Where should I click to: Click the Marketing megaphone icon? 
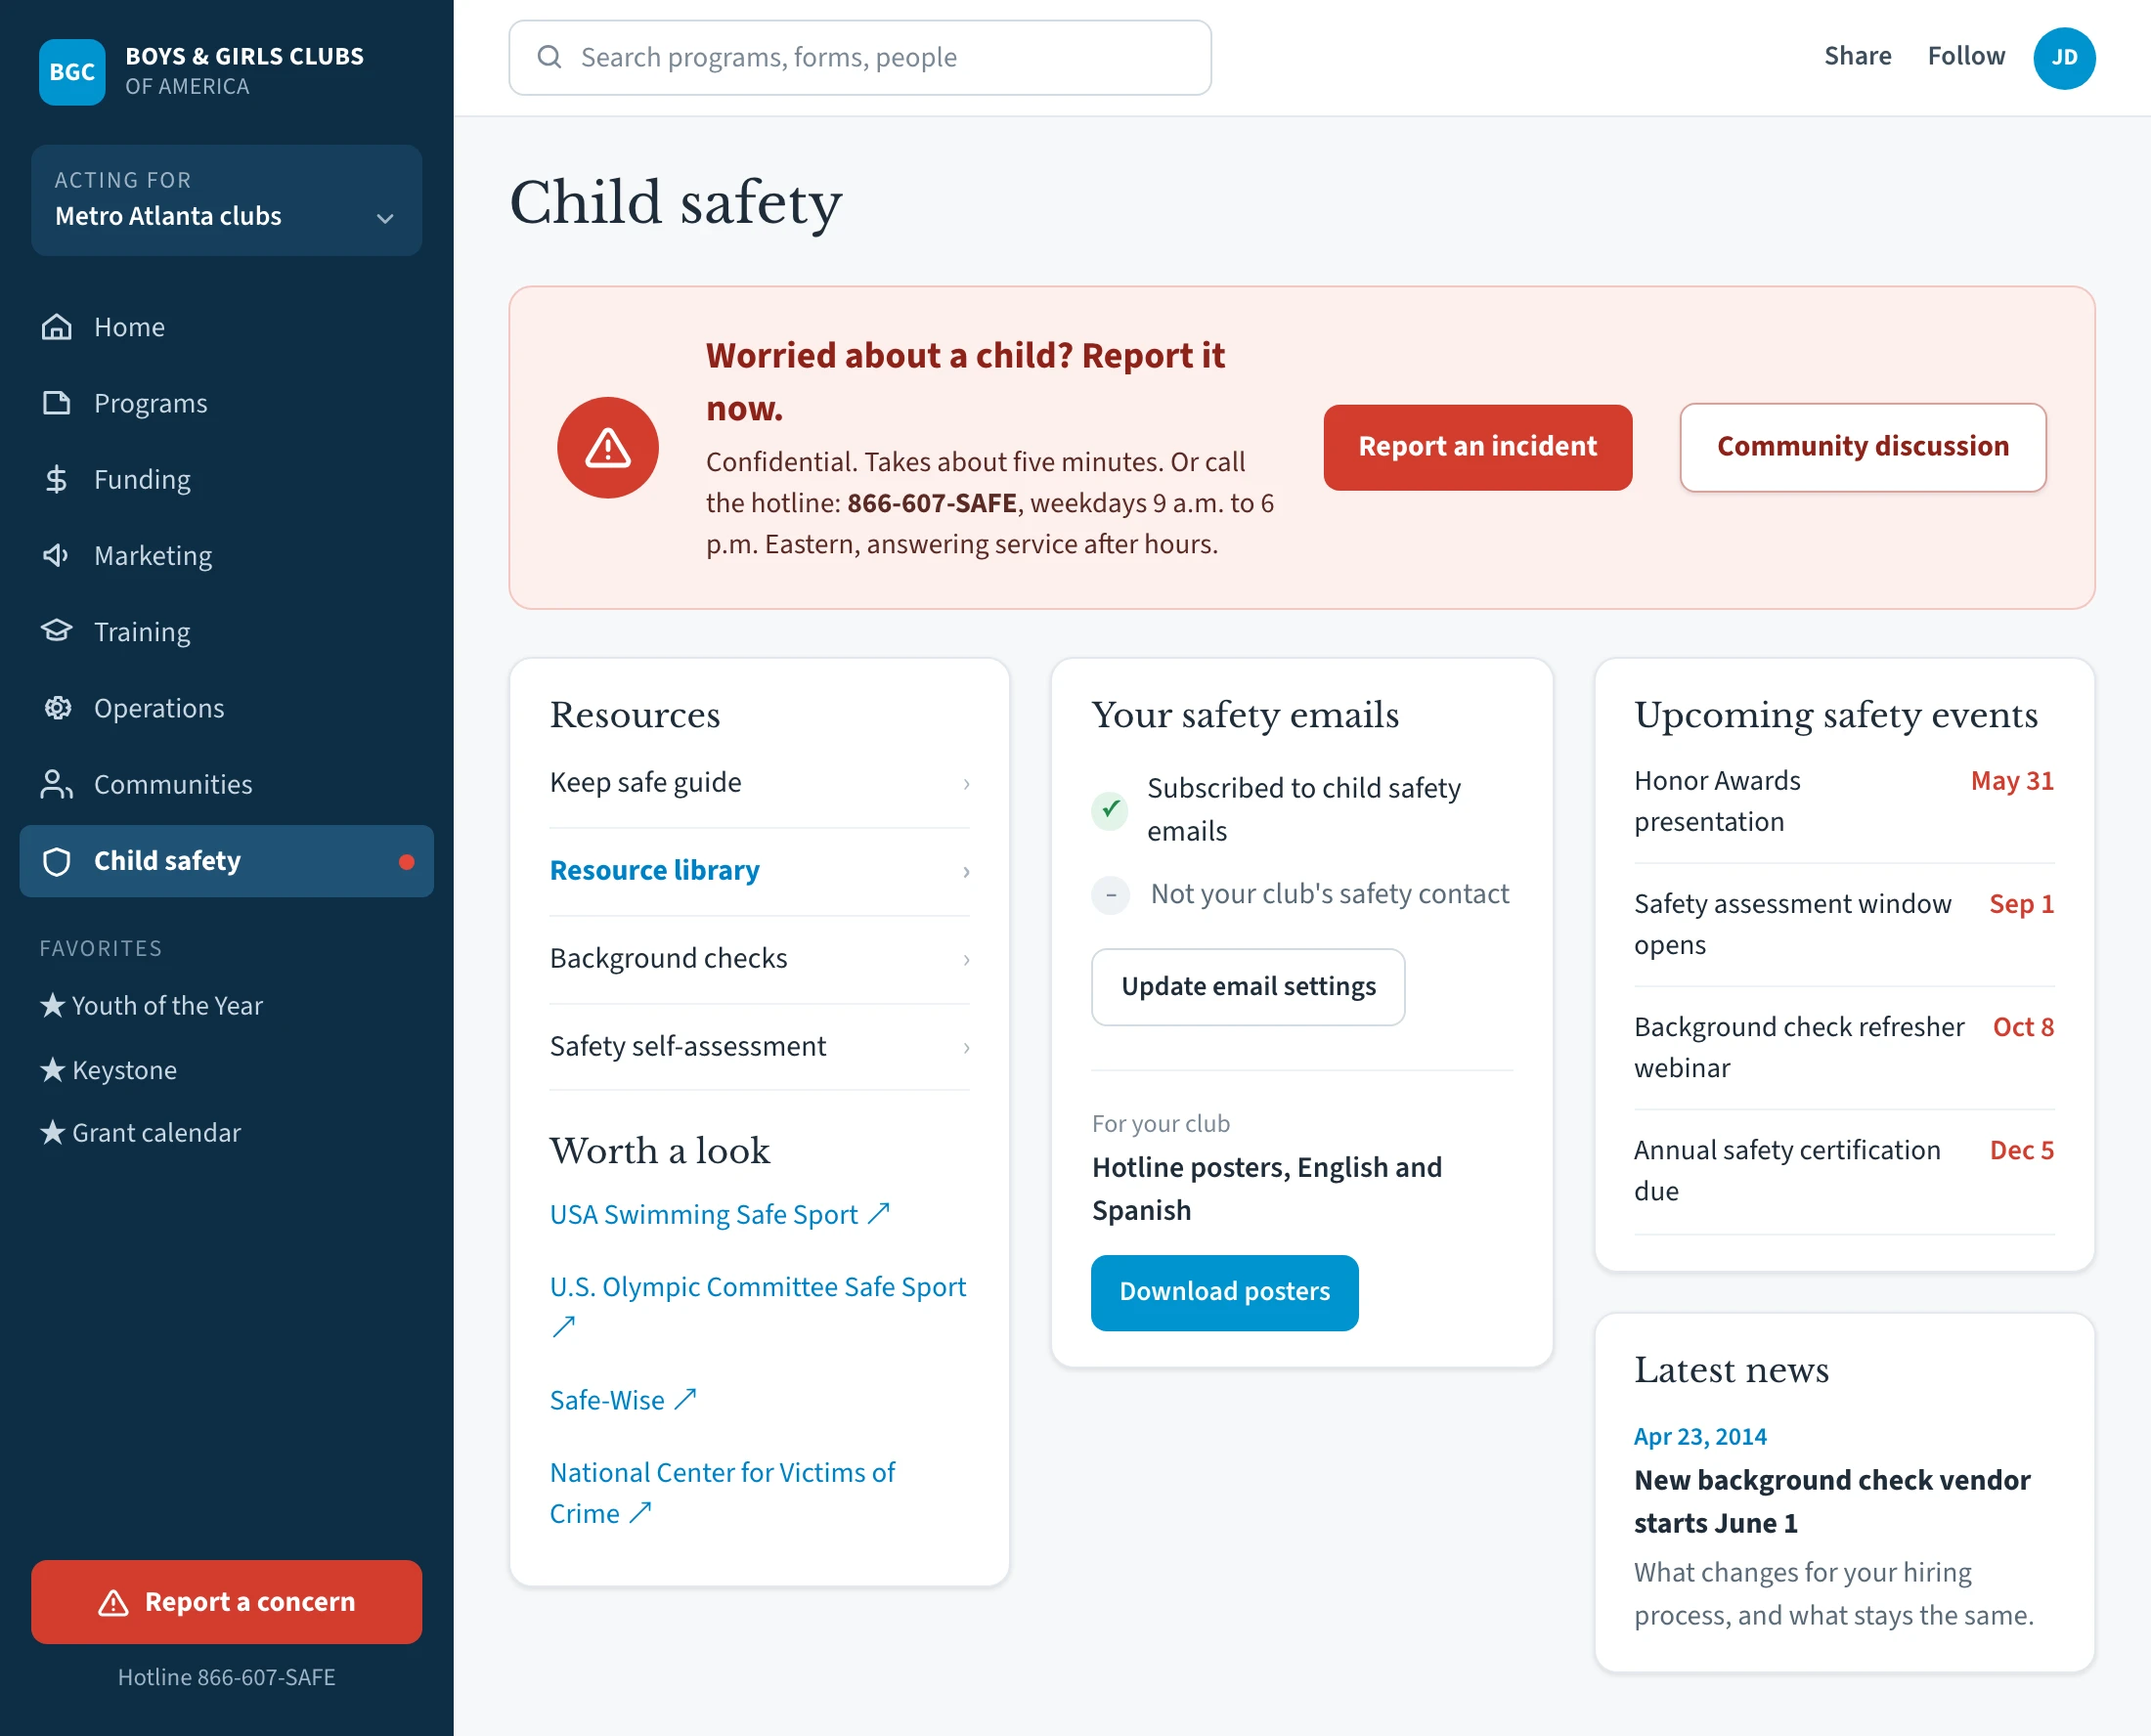click(57, 555)
